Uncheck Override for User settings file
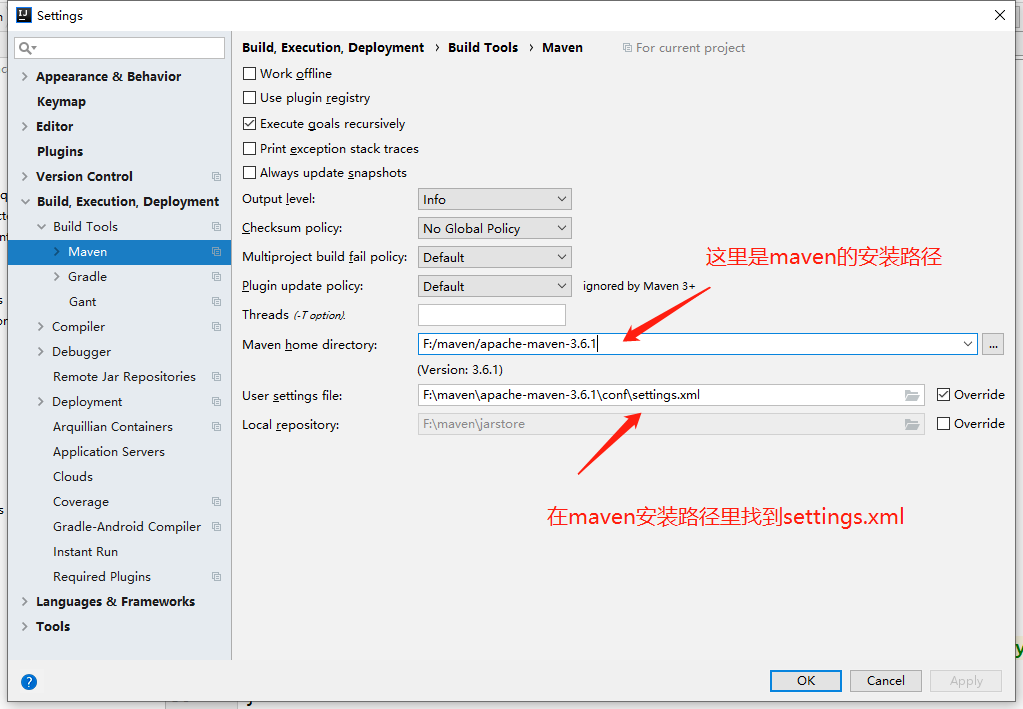This screenshot has width=1023, height=709. pyautogui.click(x=943, y=395)
